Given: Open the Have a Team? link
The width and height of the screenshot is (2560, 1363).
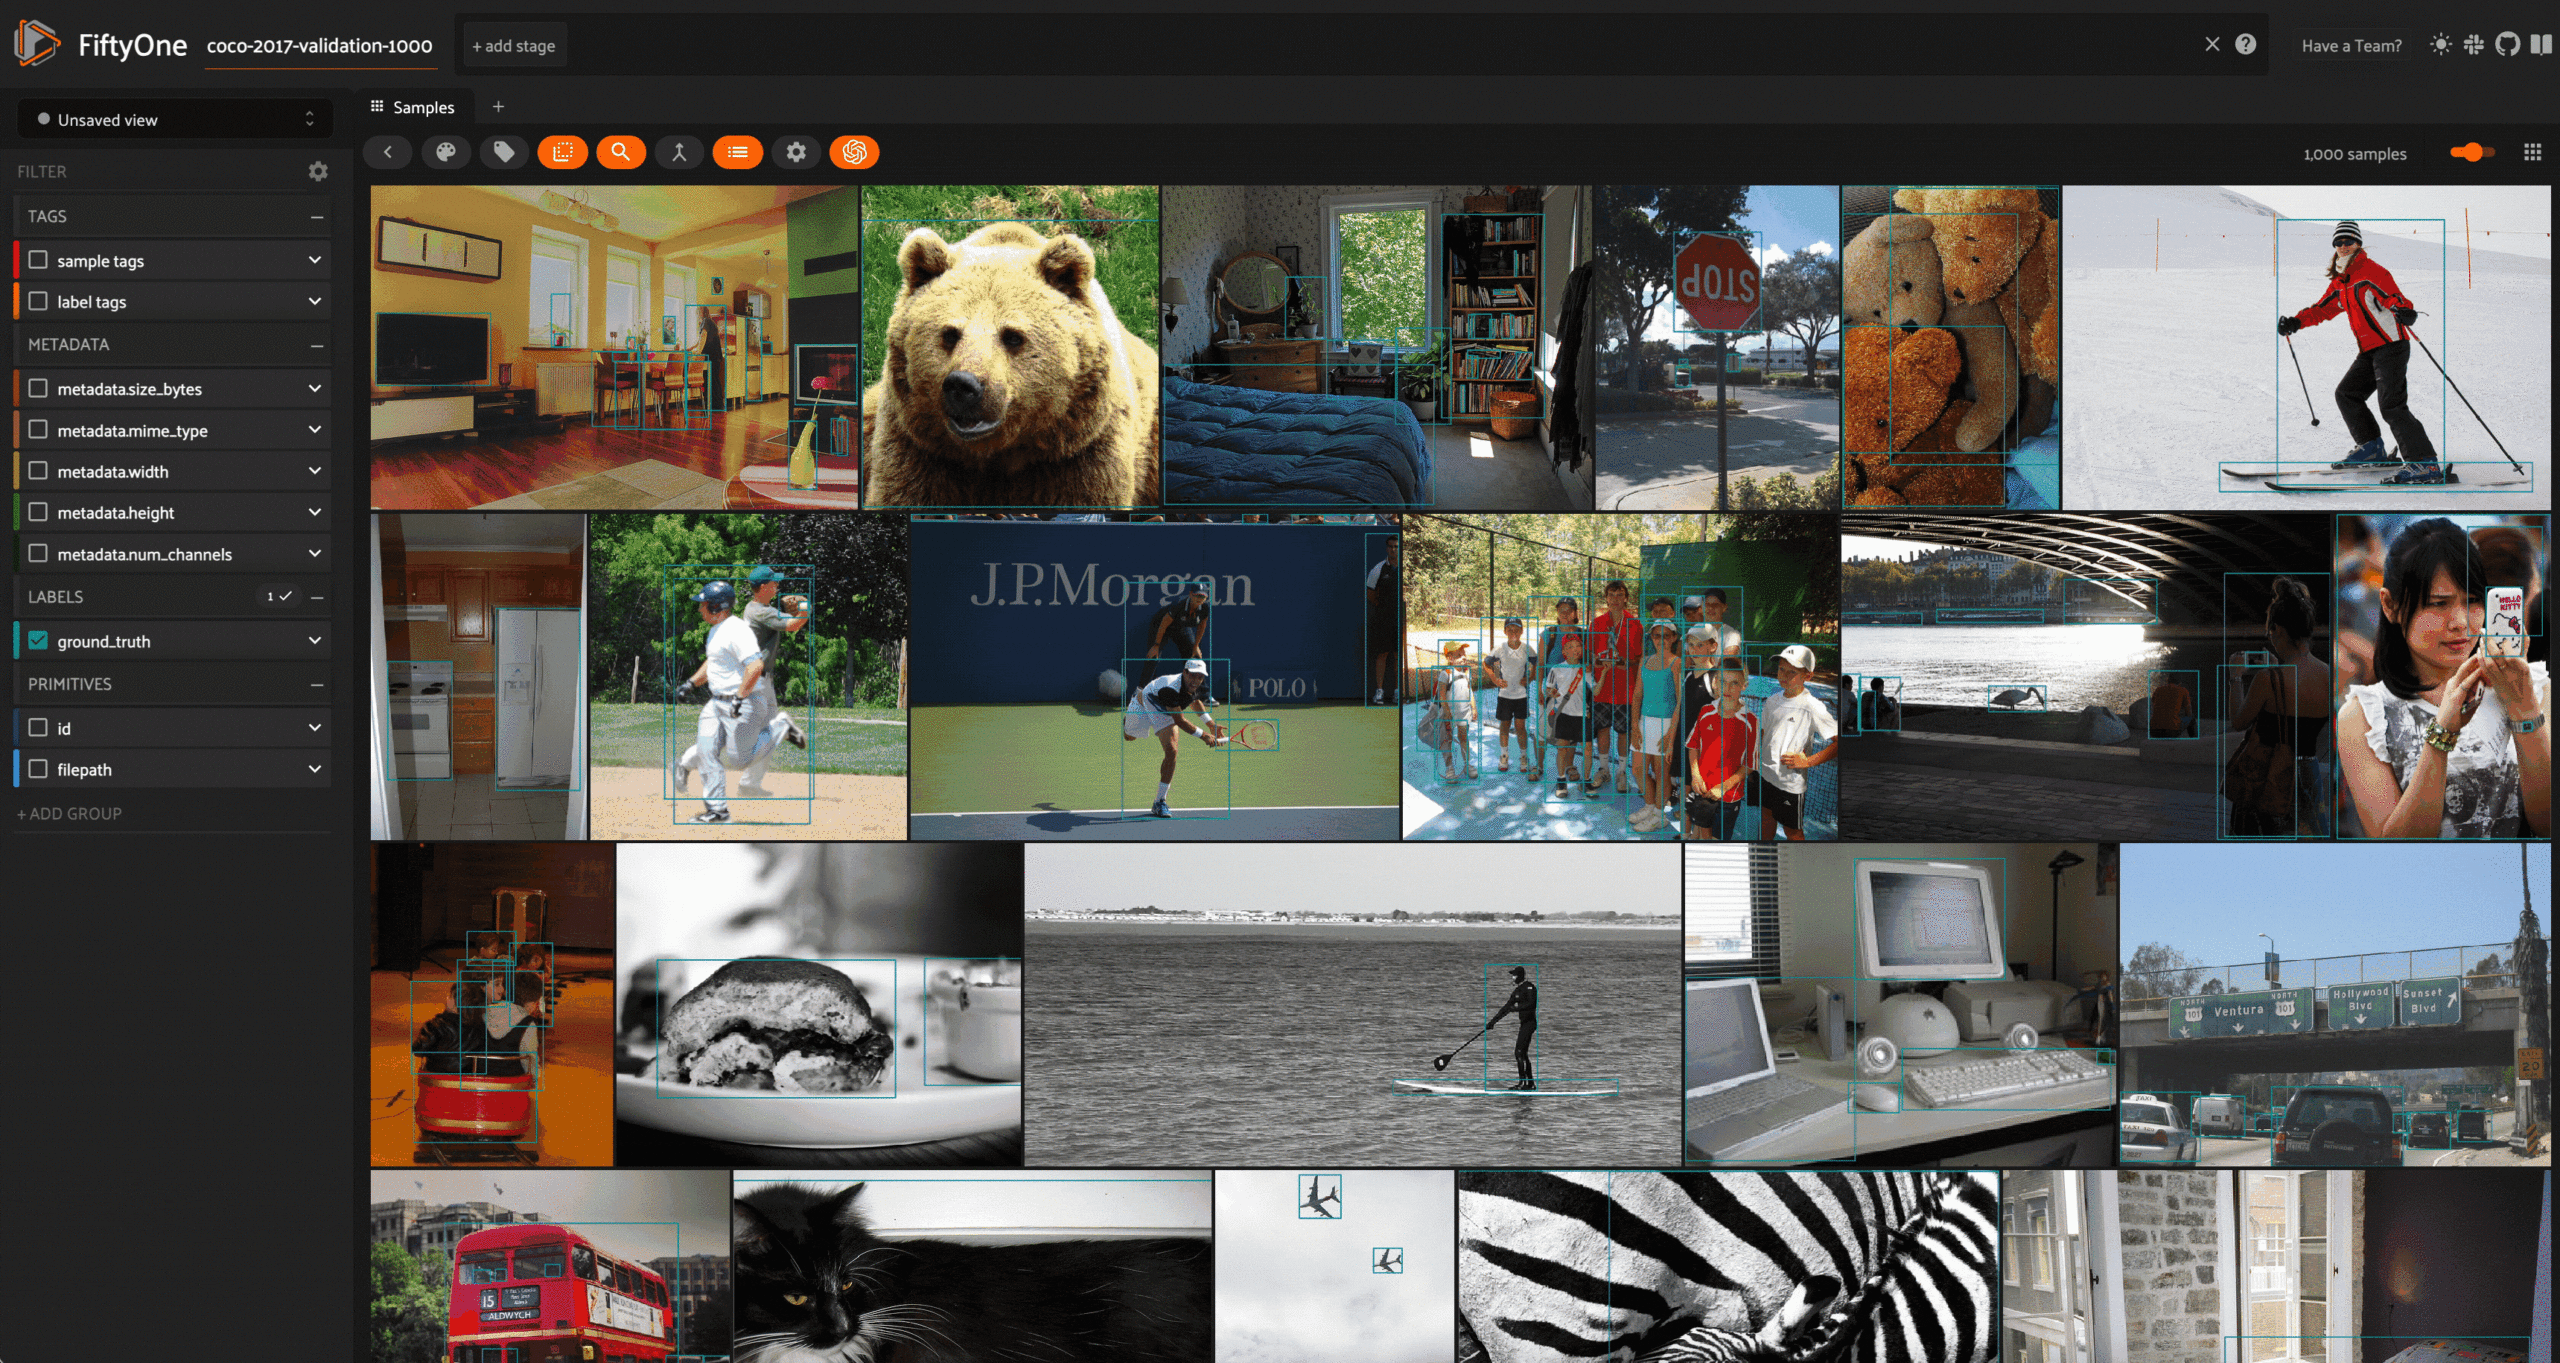Looking at the screenshot, I should point(2351,46).
